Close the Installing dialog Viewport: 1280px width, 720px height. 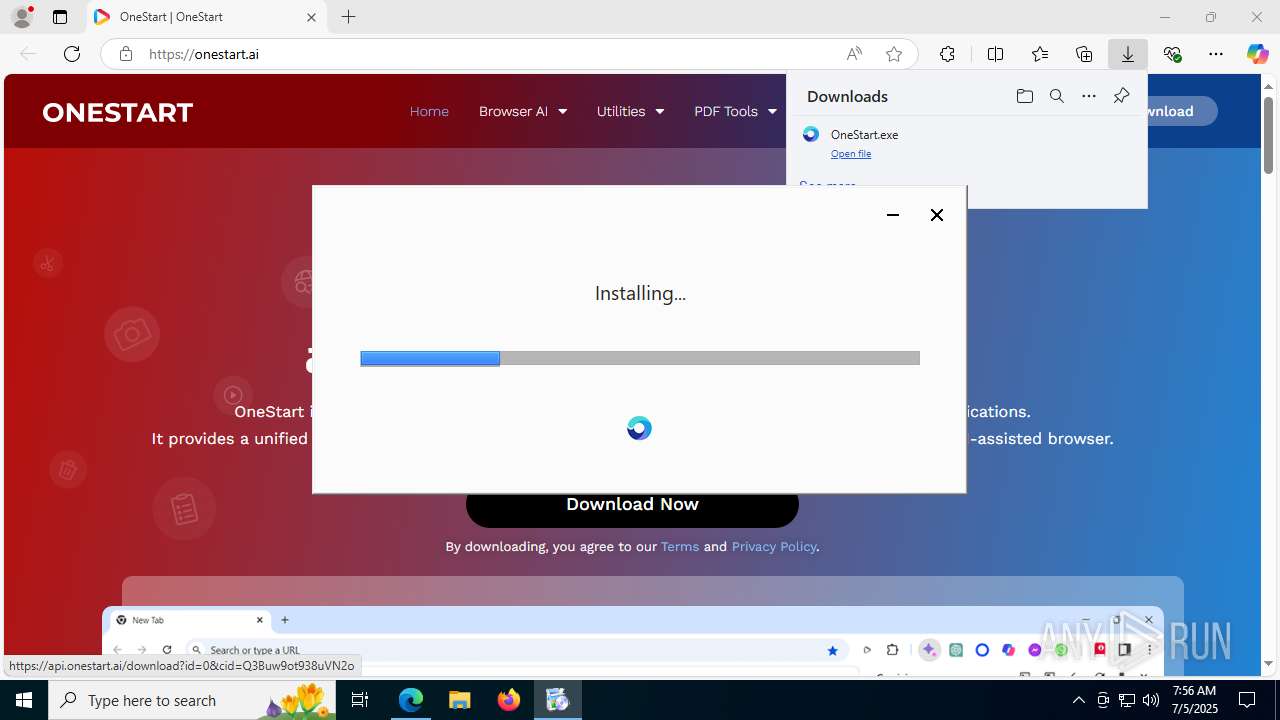point(937,215)
